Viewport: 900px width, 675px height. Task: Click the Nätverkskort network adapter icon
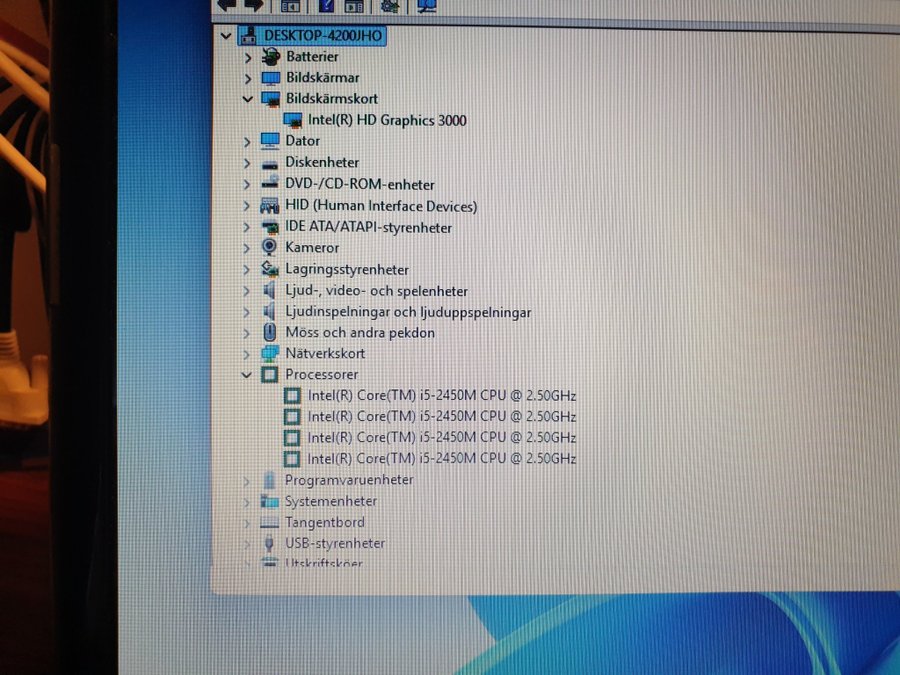pyautogui.click(x=269, y=354)
